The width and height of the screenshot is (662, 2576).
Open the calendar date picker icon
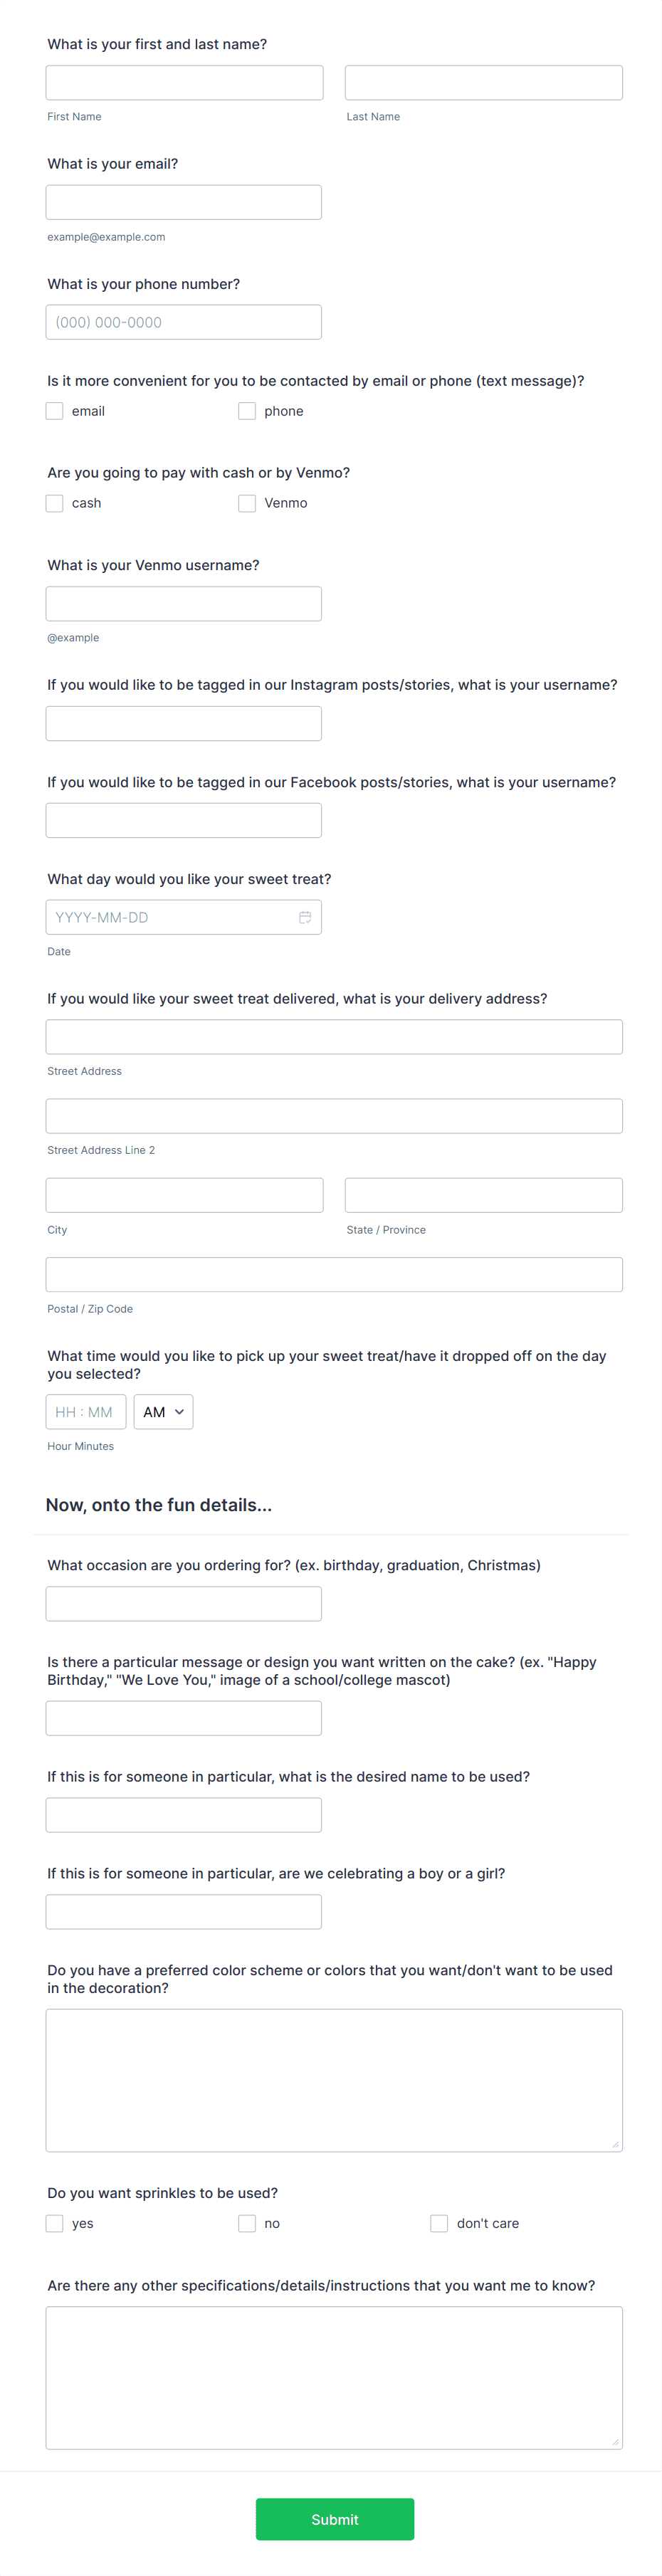click(305, 917)
